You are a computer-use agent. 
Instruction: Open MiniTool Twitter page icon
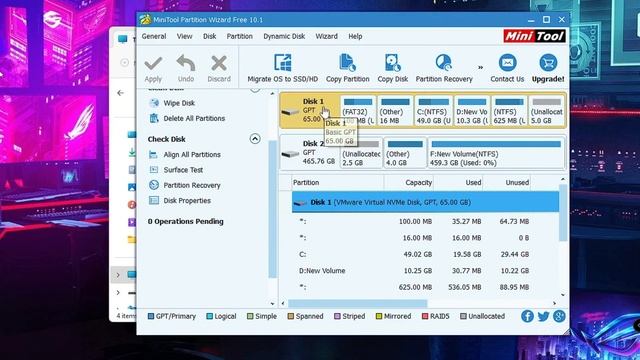(543, 316)
